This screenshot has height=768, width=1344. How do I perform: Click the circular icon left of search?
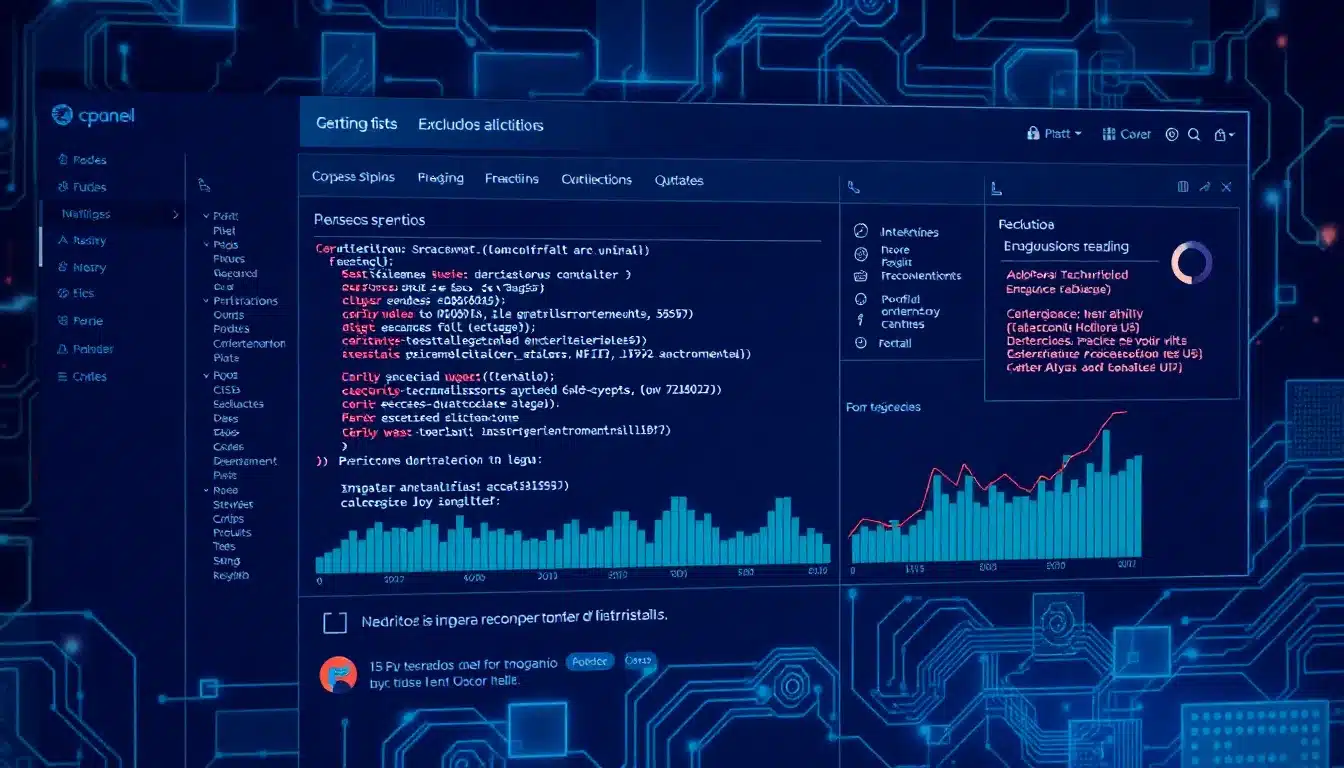tap(1172, 134)
